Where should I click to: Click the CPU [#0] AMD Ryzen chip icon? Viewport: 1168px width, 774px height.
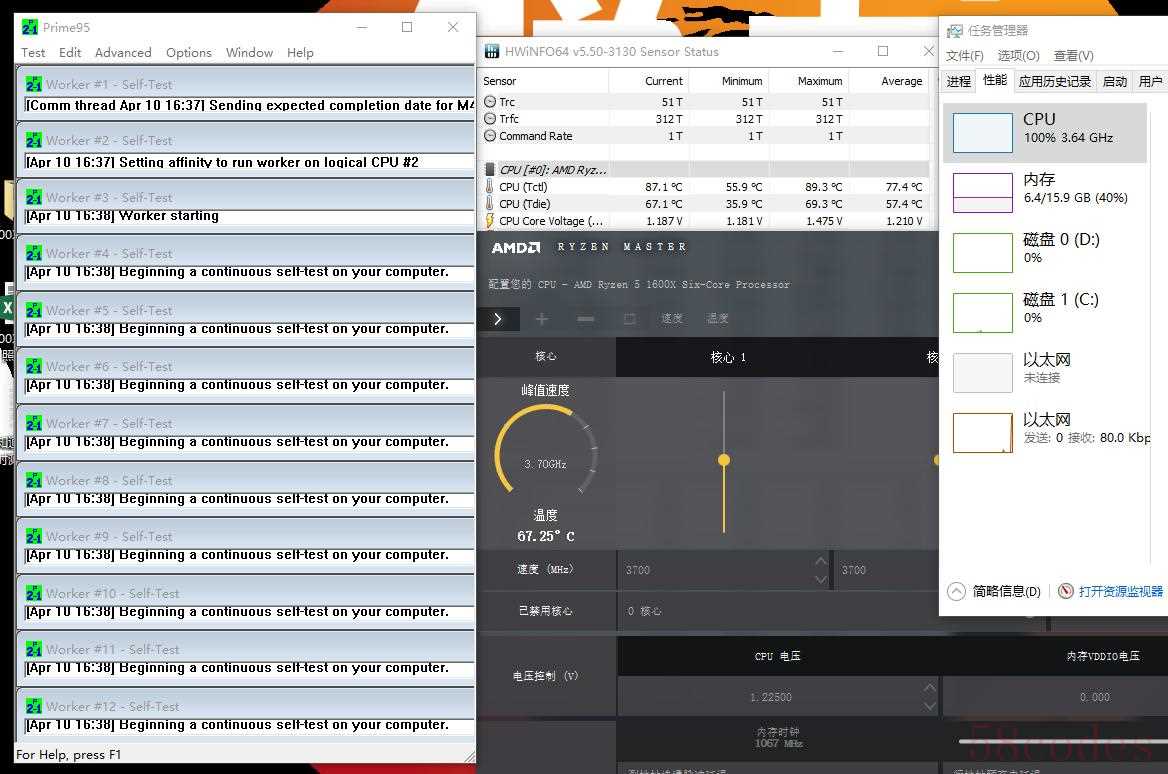click(x=489, y=170)
